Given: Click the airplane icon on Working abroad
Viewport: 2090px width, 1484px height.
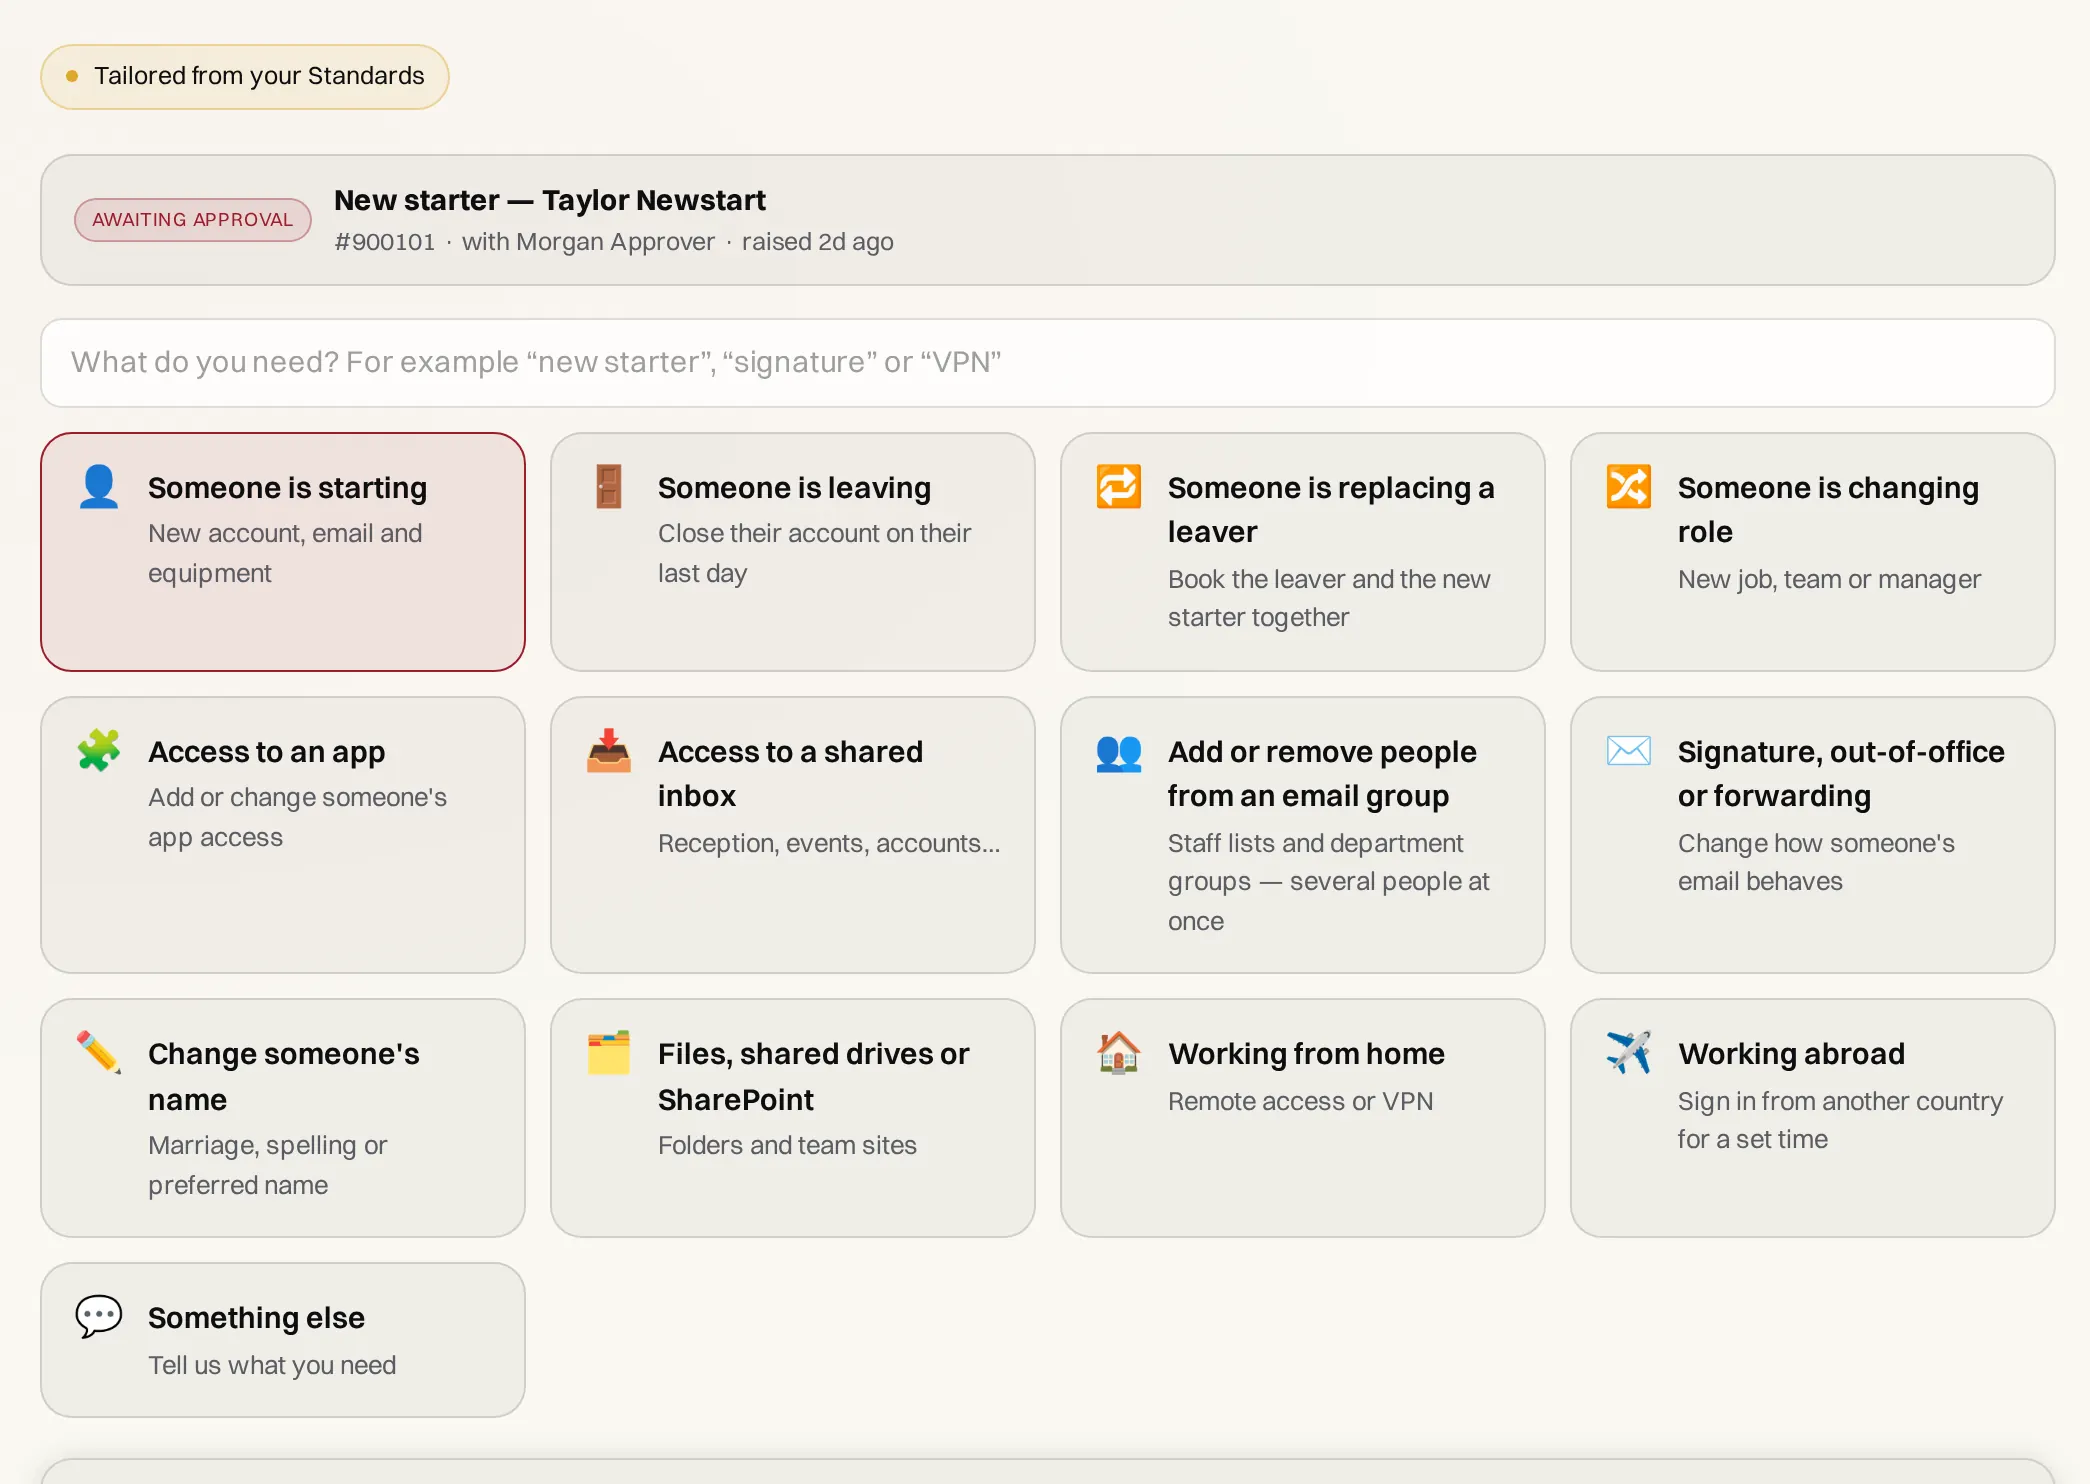Looking at the screenshot, I should (1629, 1053).
